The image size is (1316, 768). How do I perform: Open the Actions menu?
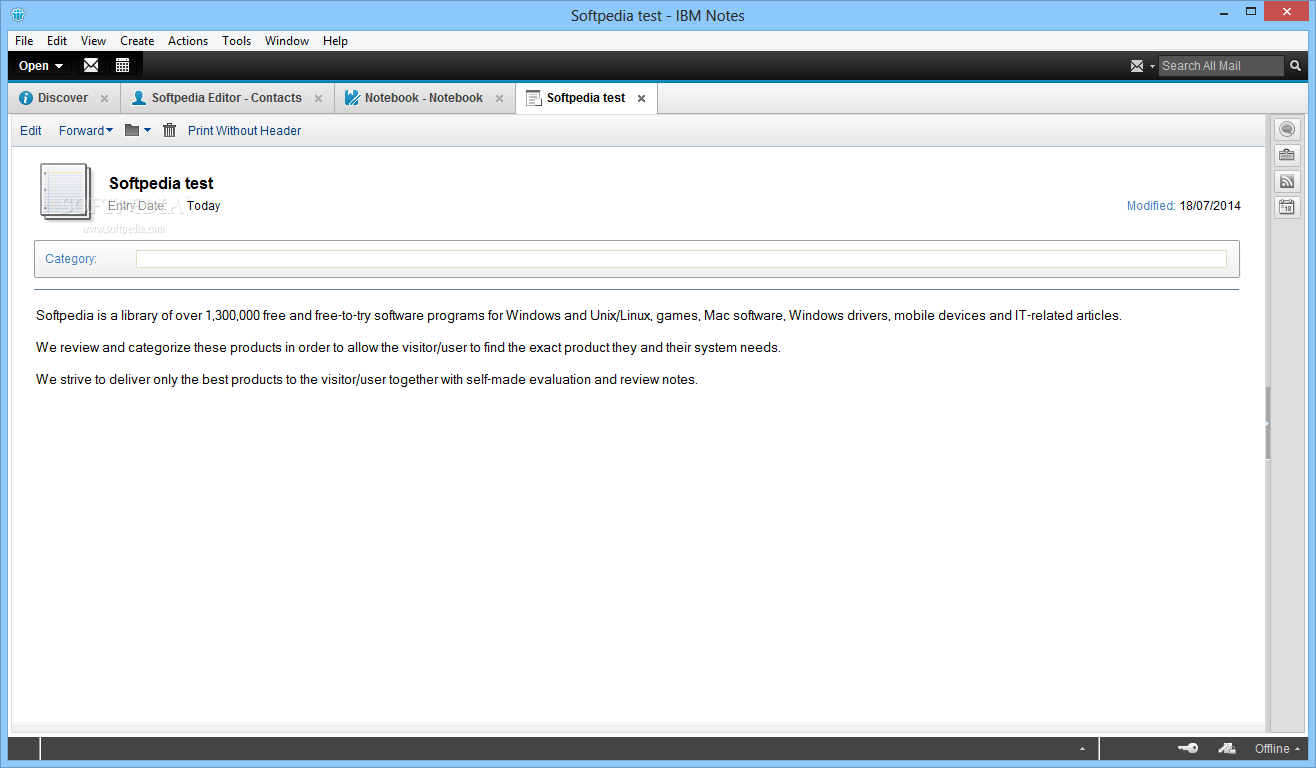click(188, 41)
